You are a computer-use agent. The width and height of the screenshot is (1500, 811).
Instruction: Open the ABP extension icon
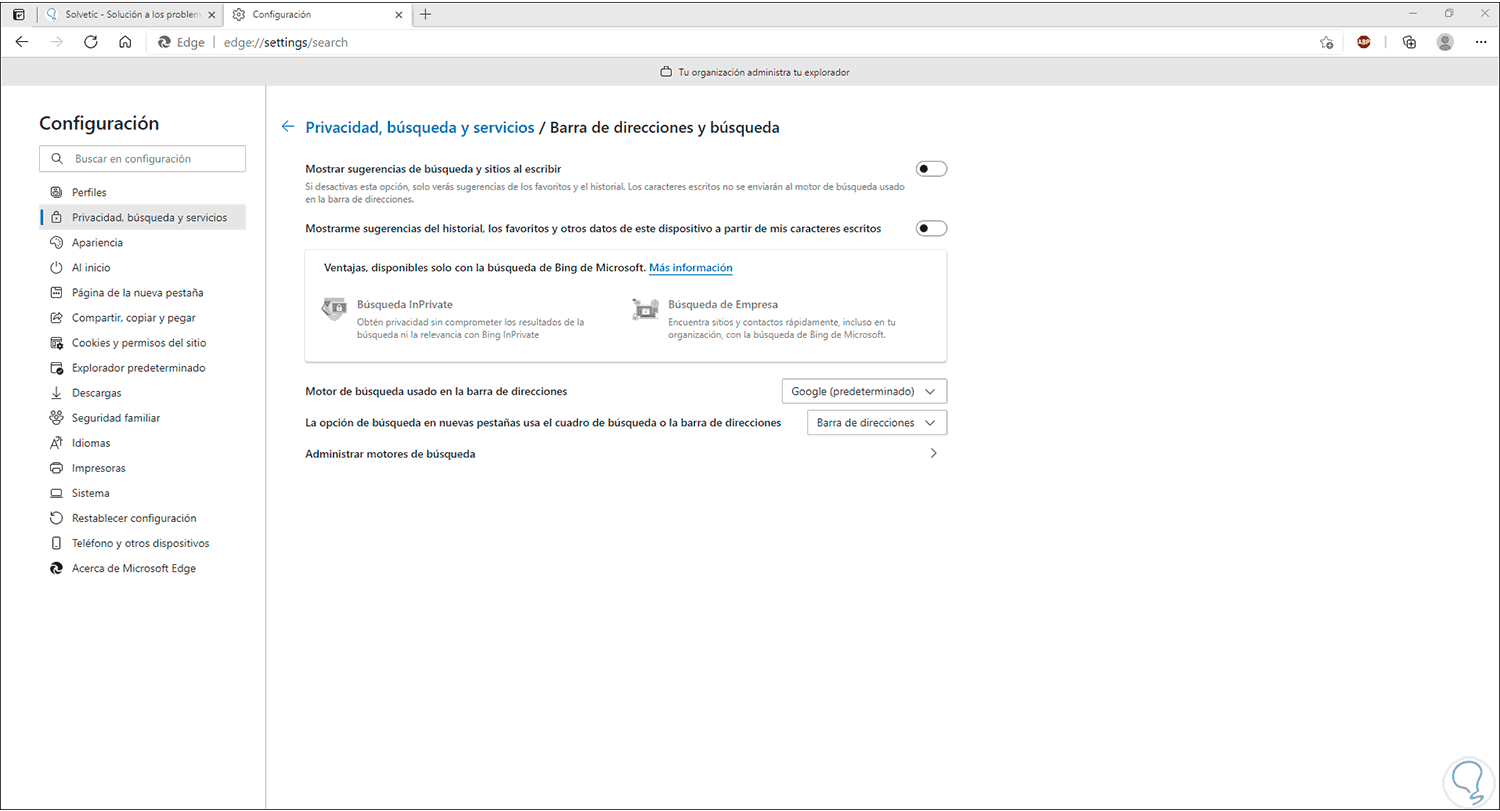point(1364,42)
